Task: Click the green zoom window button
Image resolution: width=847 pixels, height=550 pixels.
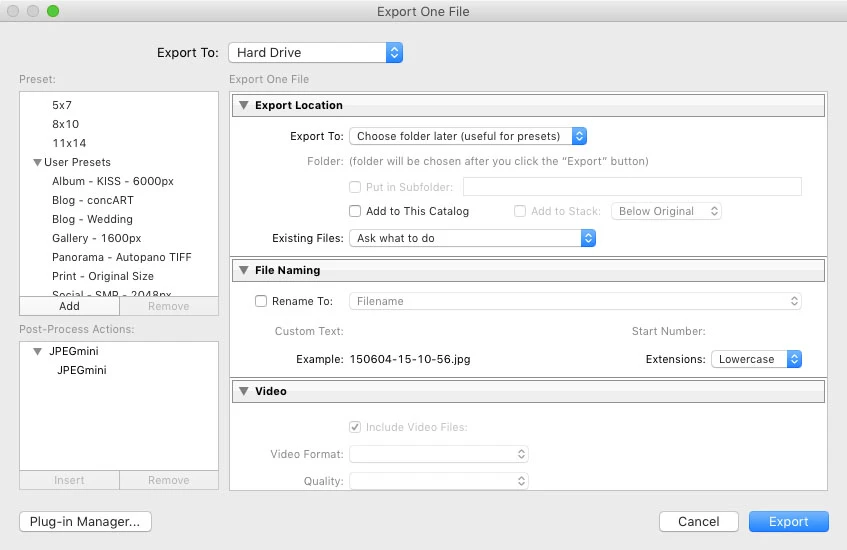Action: pos(53,11)
